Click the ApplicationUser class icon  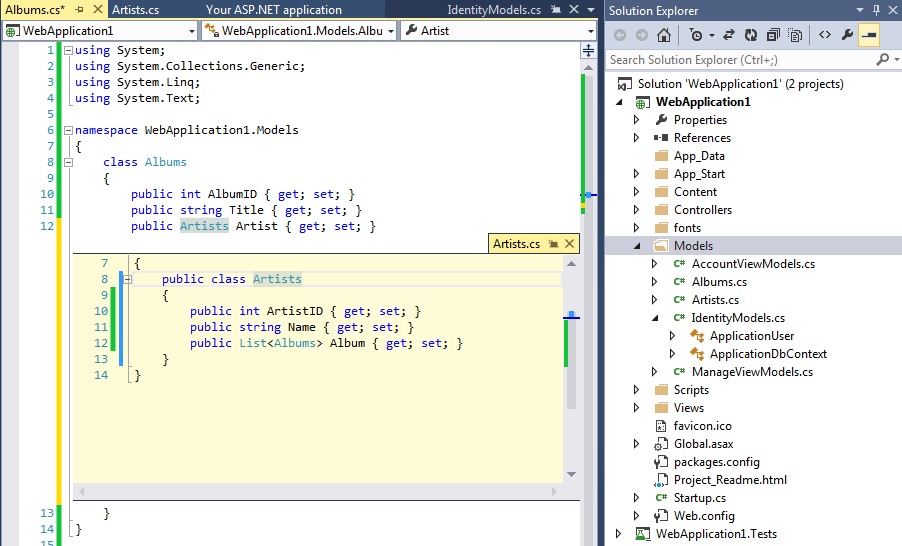click(697, 336)
